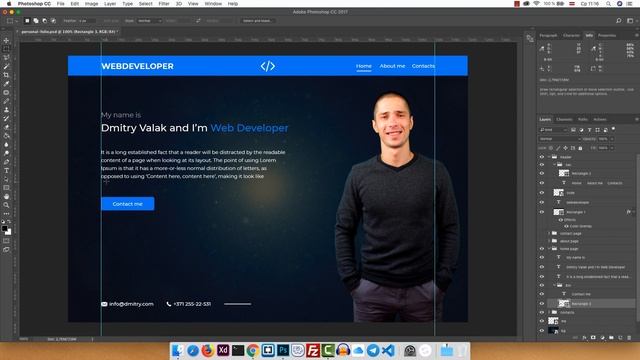The image size is (640, 360).
Task: Click the Select and Mask button
Action: point(257,20)
